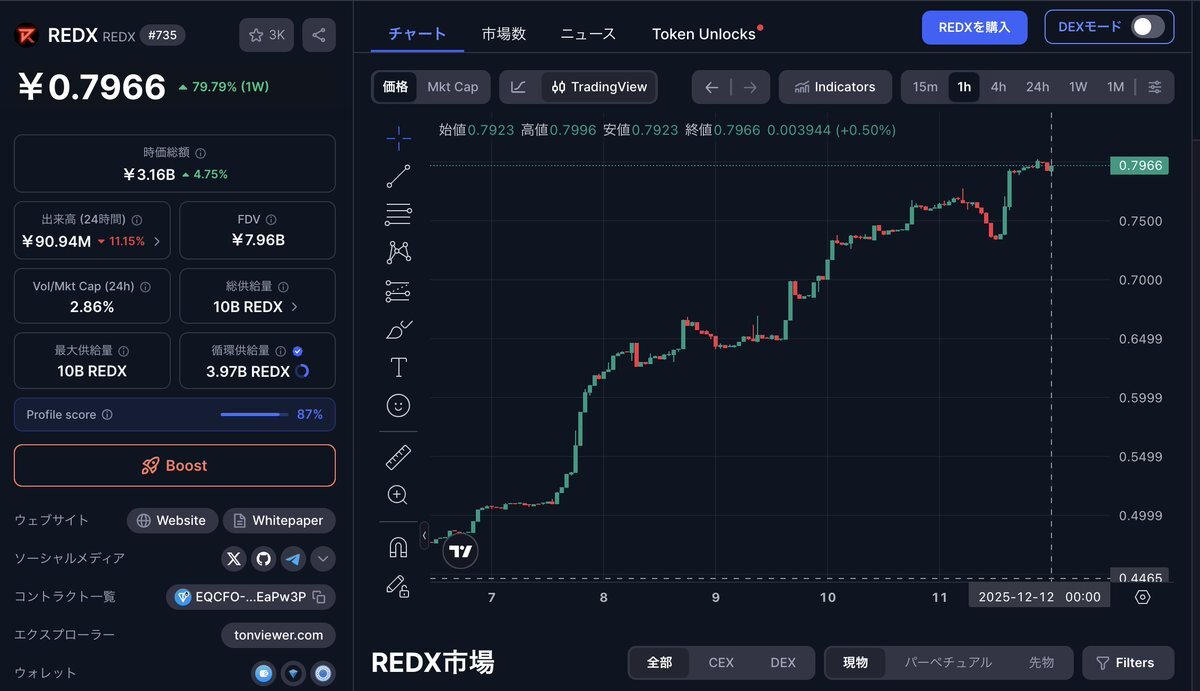Click the #735 rank badge
1200x691 pixels.
click(x=160, y=35)
